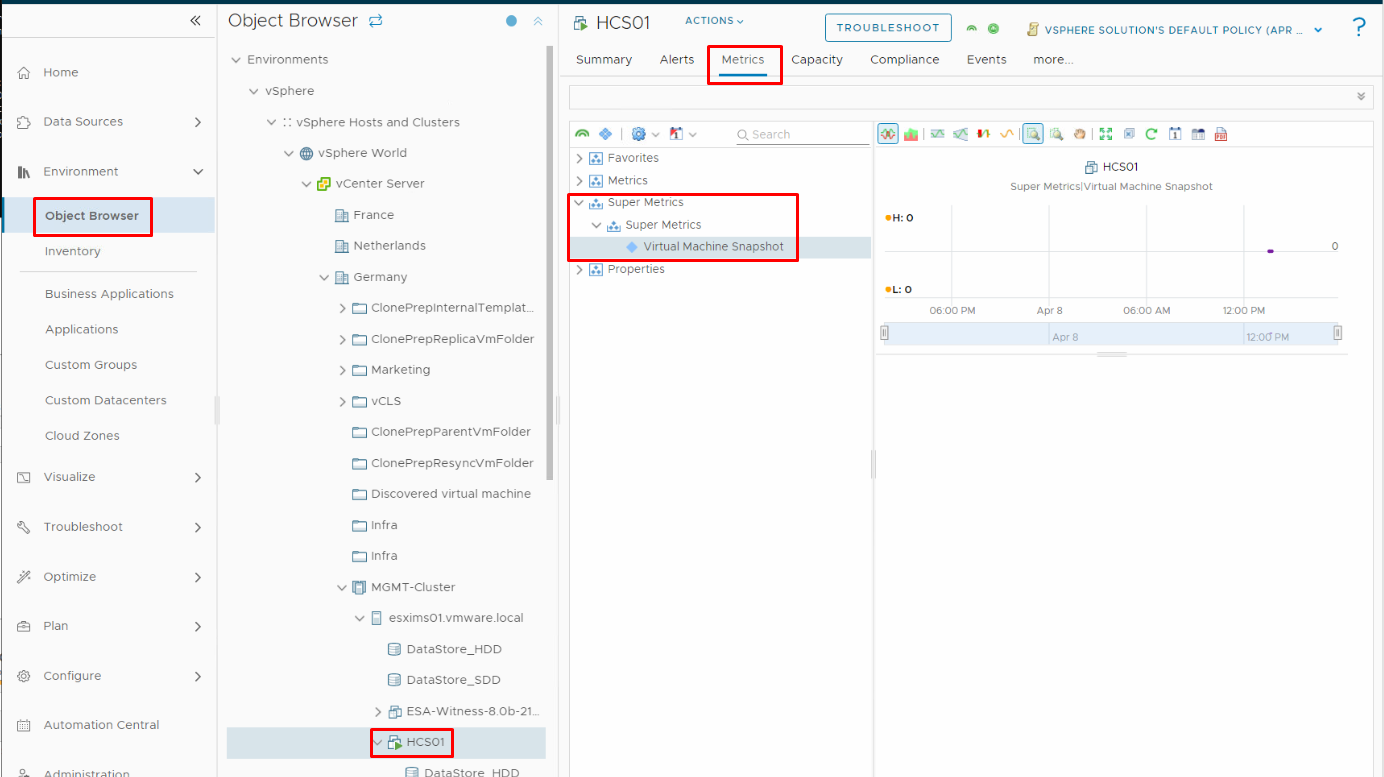This screenshot has width=1384, height=777.
Task: Open Inventory in the left sidebar
Action: [x=73, y=251]
